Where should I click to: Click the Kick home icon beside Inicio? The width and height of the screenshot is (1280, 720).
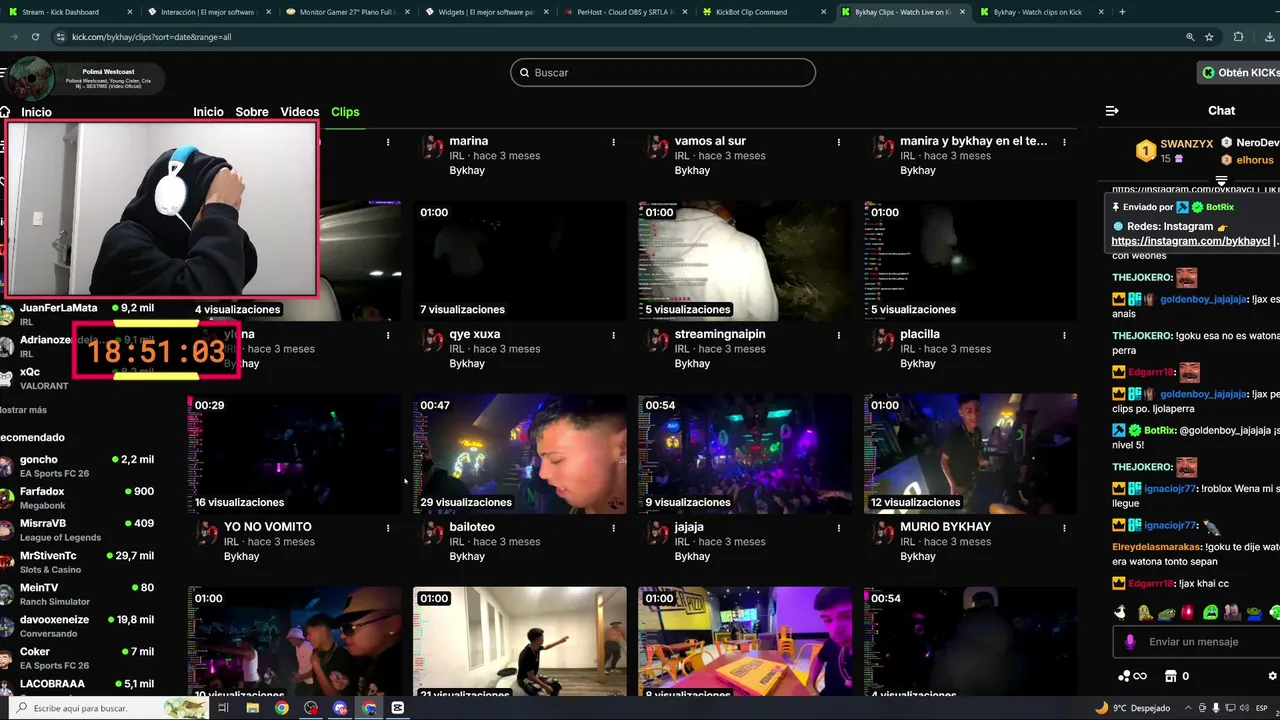[5, 112]
